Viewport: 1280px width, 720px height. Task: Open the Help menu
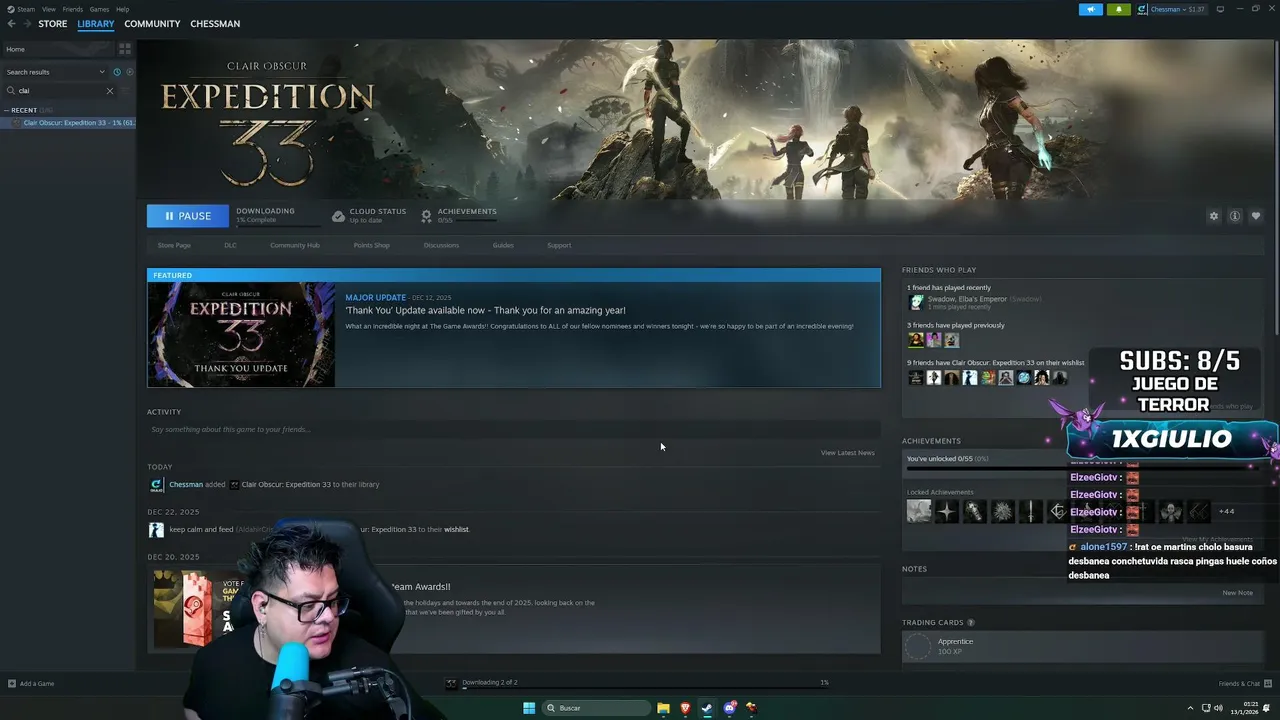point(122,9)
